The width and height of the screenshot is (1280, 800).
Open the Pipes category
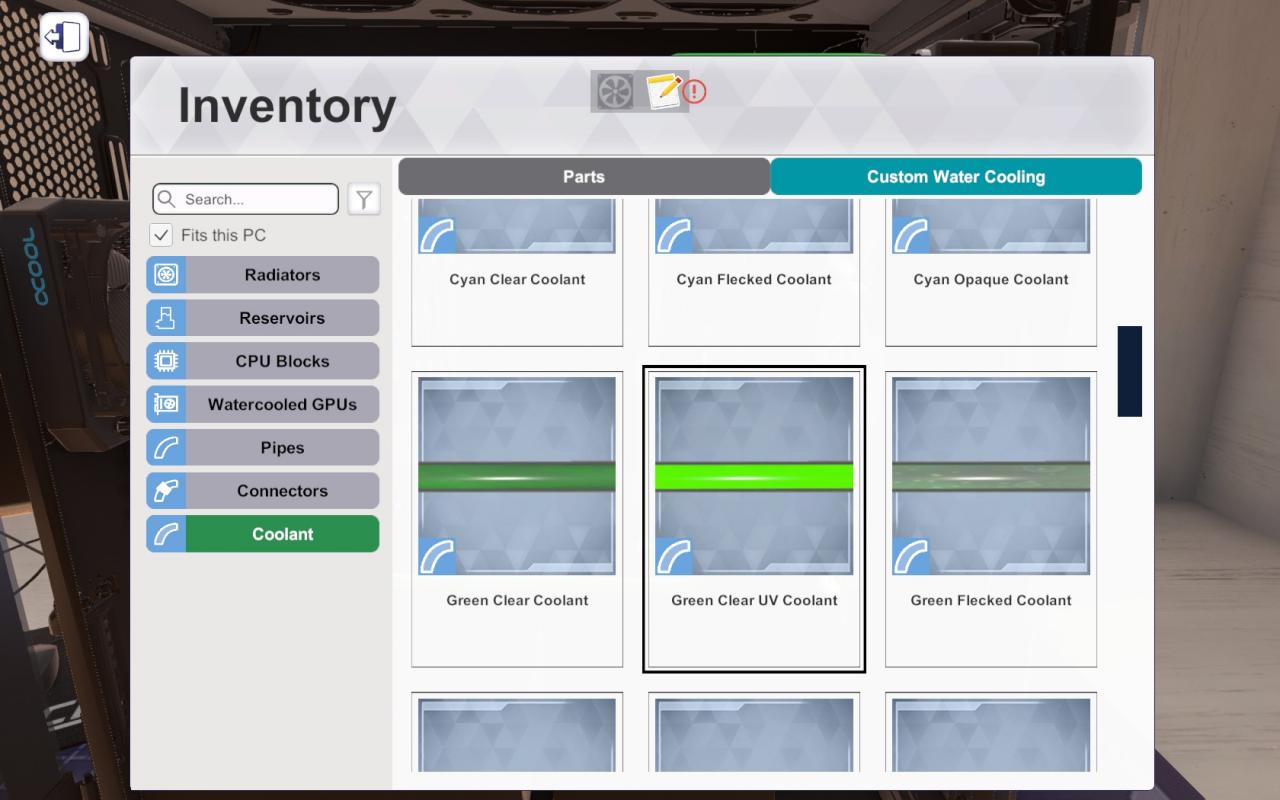pos(282,448)
